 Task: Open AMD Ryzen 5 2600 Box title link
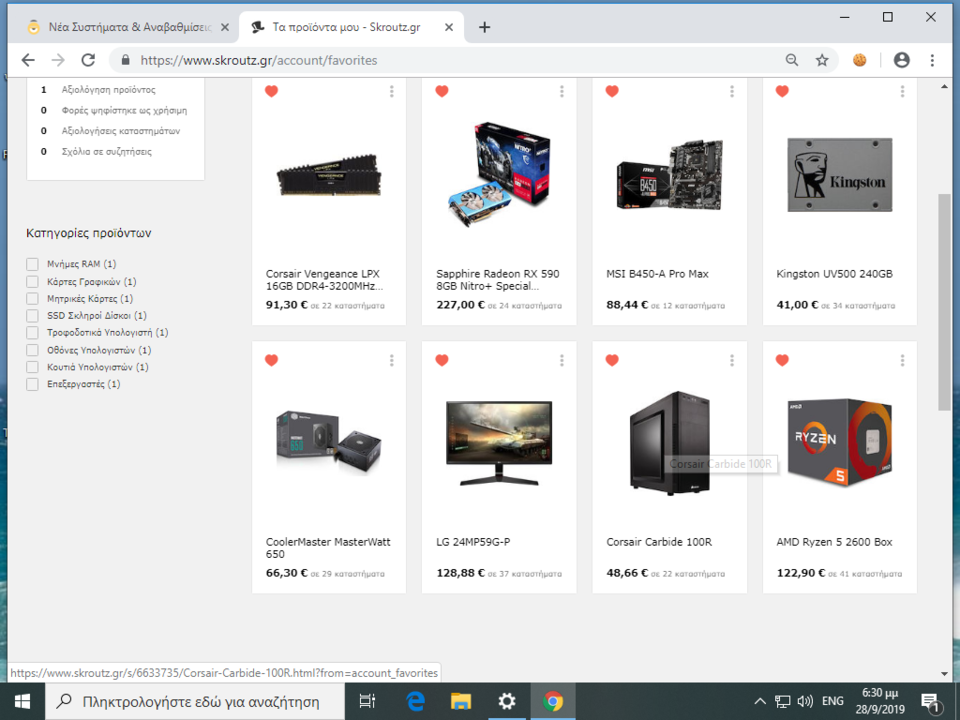pyautogui.click(x=834, y=542)
